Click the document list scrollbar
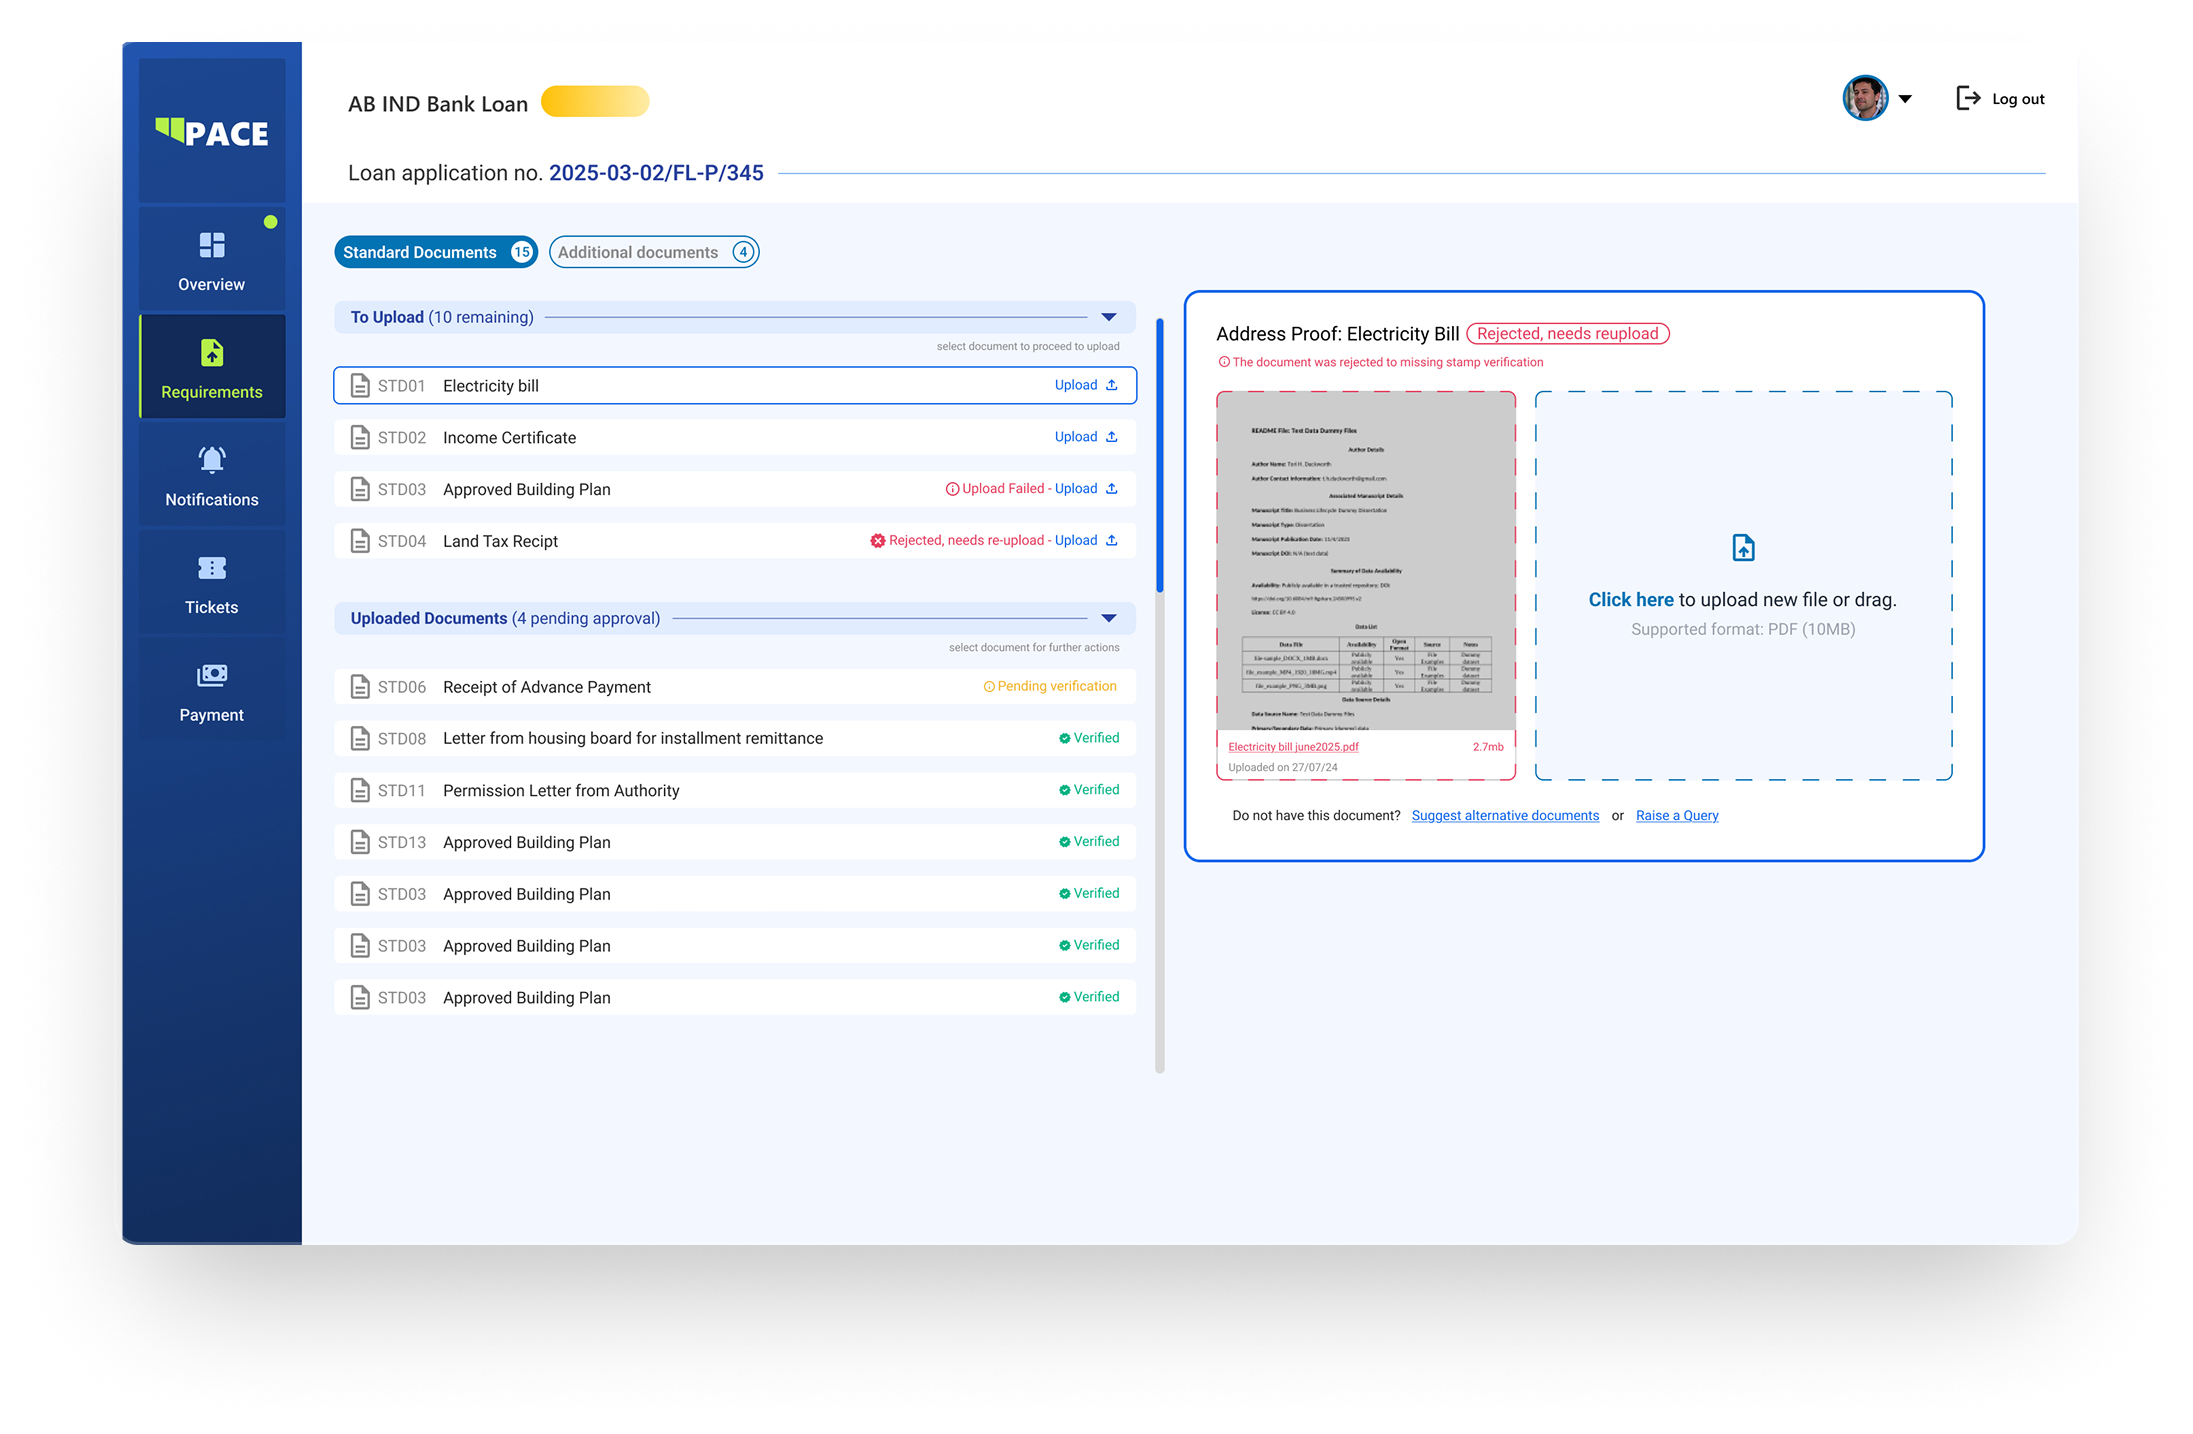 1159,456
